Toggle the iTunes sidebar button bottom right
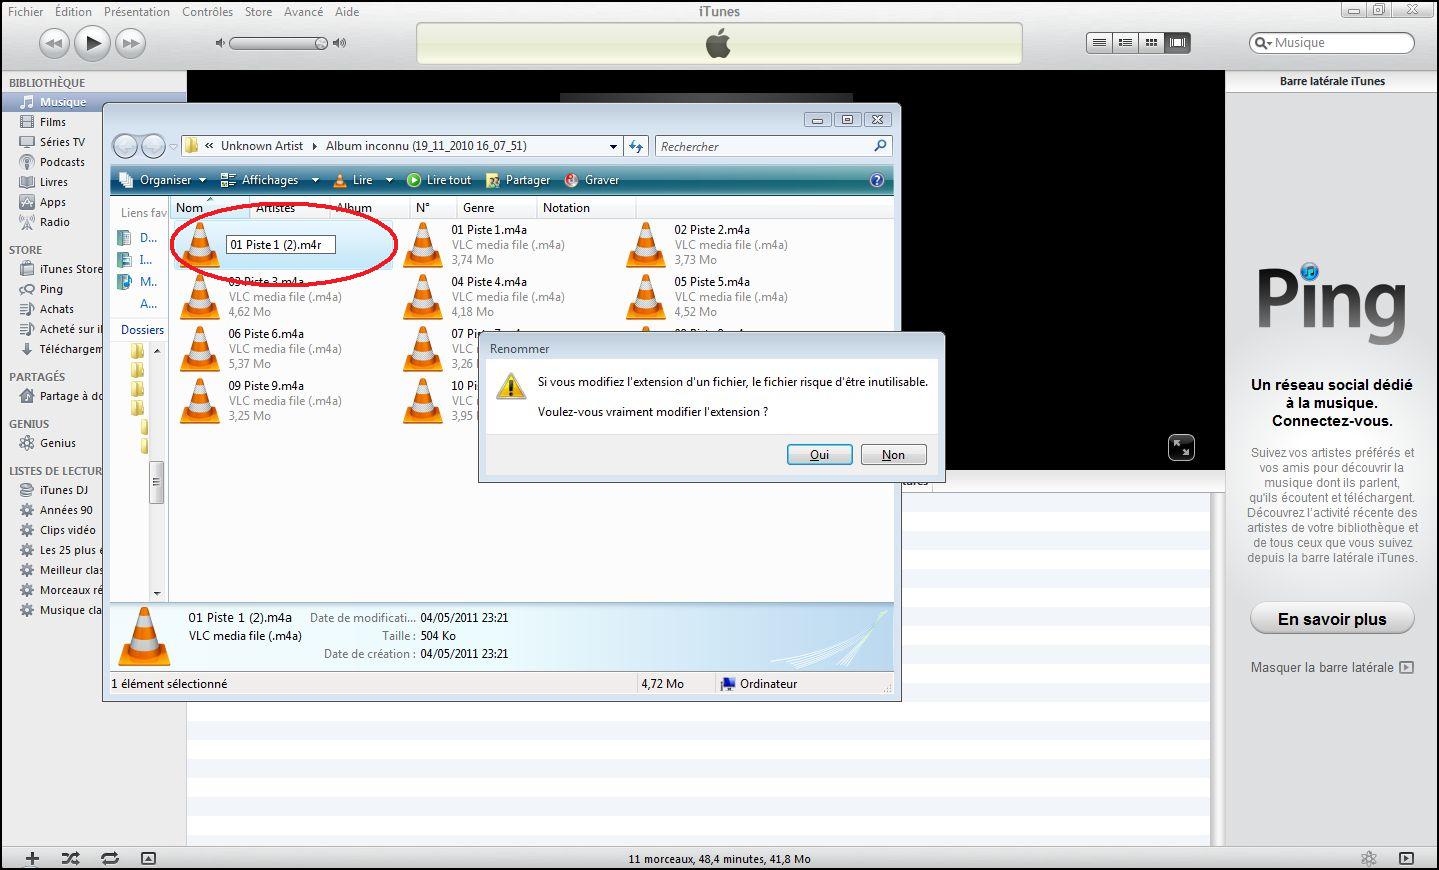The height and width of the screenshot is (870, 1439). 1406,858
